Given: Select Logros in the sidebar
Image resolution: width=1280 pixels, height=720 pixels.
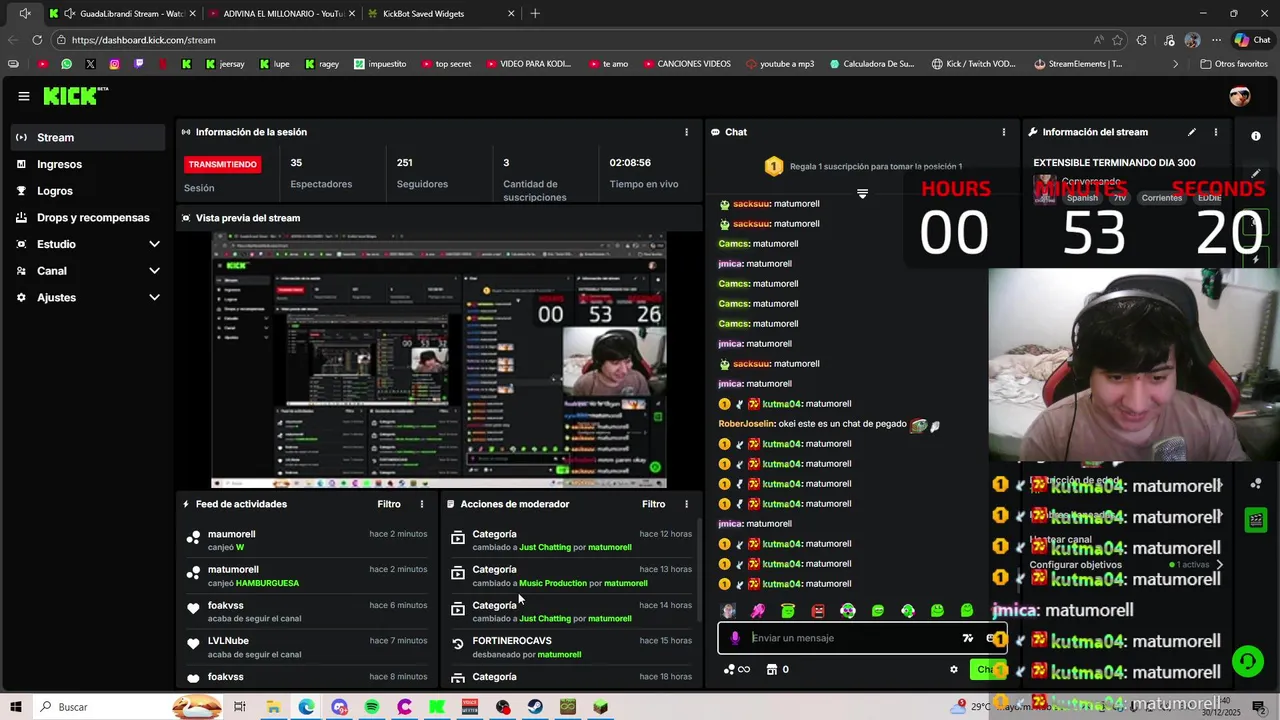Looking at the screenshot, I should coord(88,191).
